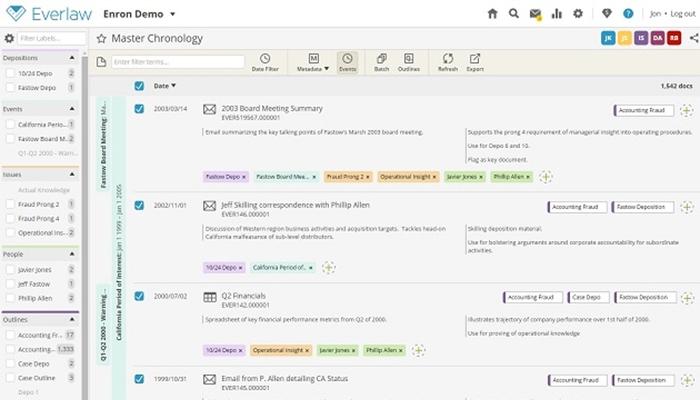Select California Period of Interest timeline bar
The image size is (700, 400).
(119, 248)
